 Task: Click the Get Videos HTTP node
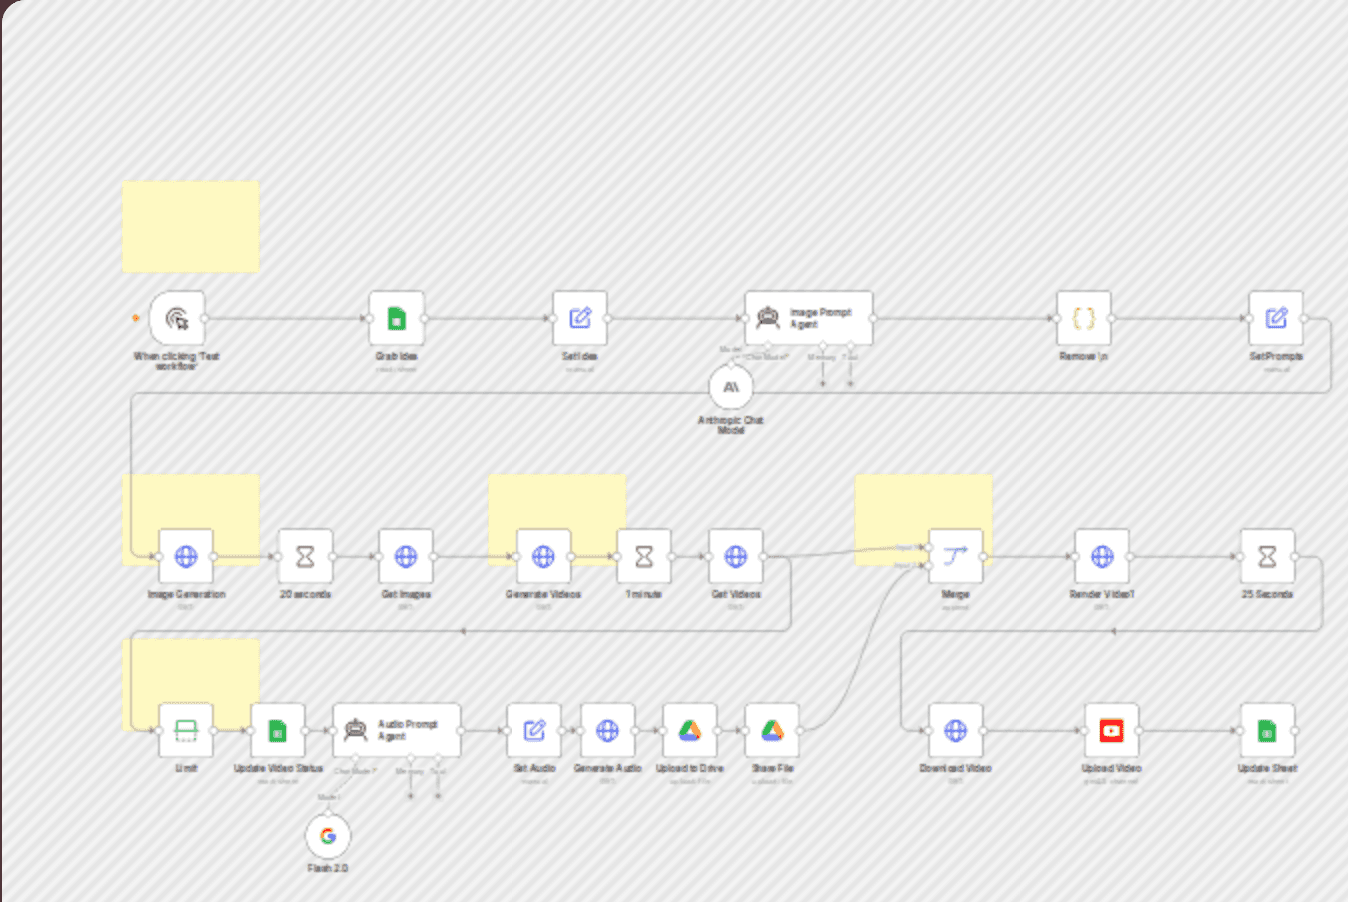click(736, 556)
